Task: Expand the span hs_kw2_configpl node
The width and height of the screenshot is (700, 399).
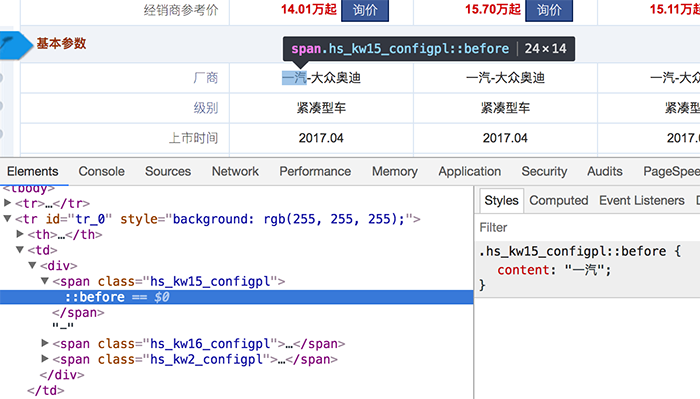Action: tap(45, 359)
